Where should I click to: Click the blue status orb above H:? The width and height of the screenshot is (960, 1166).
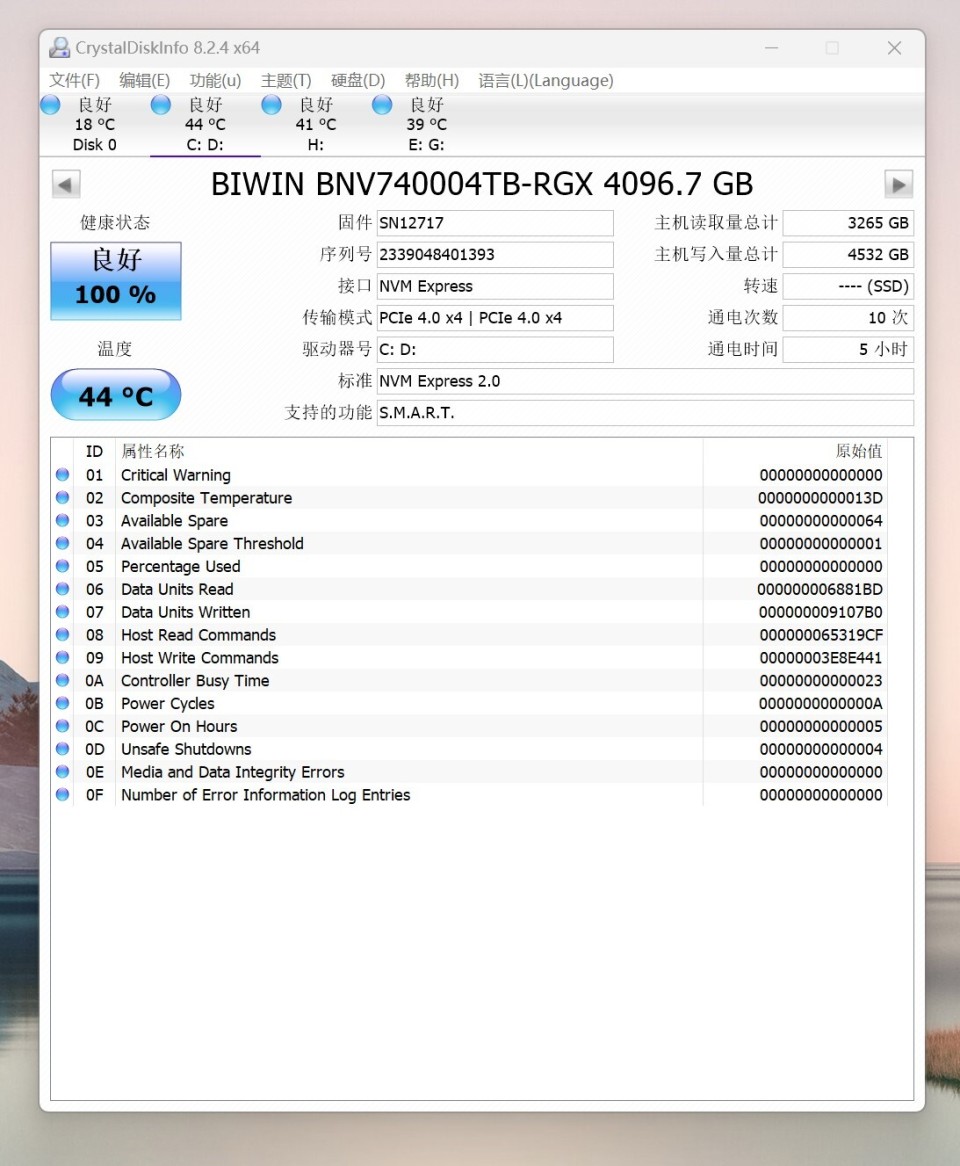point(271,105)
